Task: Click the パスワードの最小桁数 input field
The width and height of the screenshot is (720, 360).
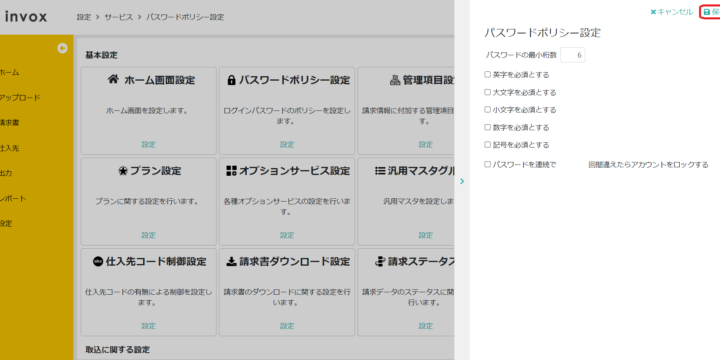Action: (573, 55)
